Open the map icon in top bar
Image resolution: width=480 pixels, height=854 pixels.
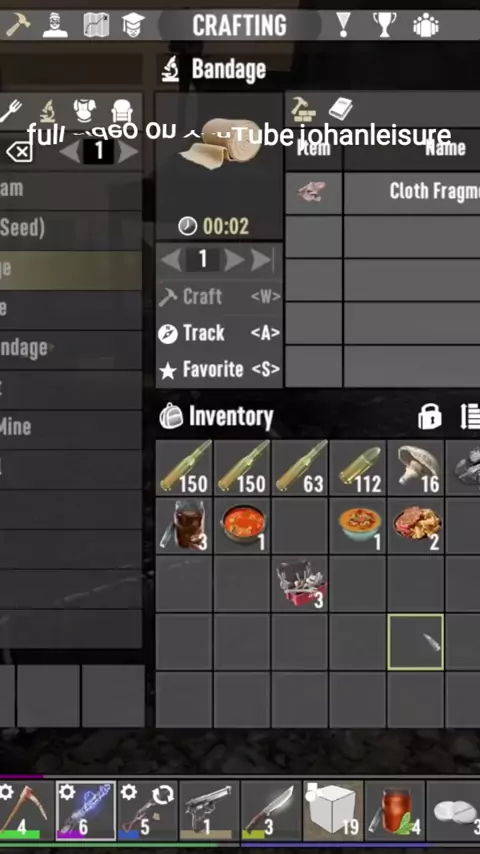(x=96, y=25)
